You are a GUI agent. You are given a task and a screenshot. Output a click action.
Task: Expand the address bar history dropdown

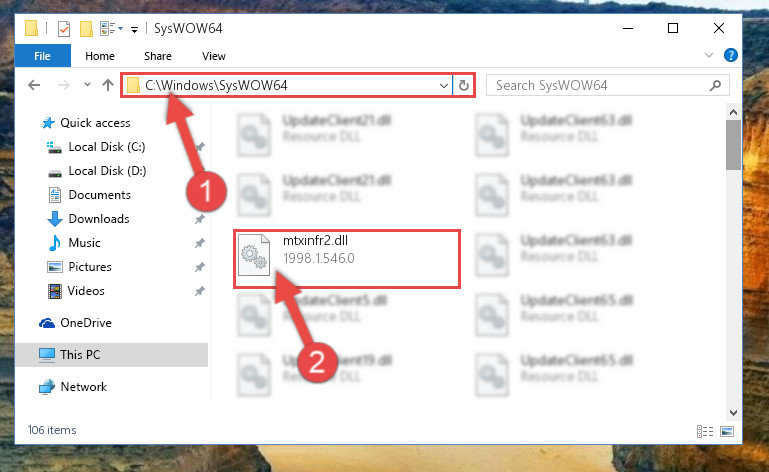click(x=443, y=86)
